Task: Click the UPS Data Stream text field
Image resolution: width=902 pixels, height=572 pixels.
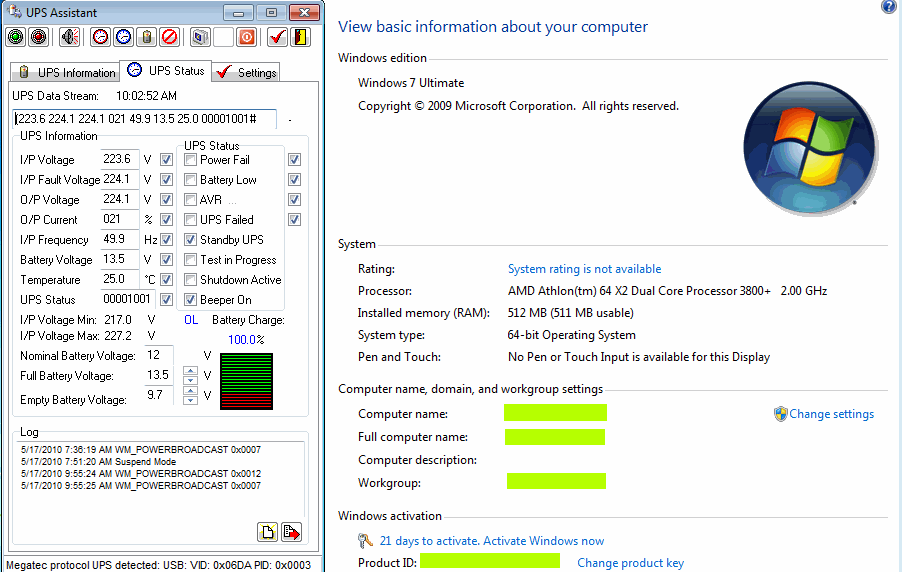Action: (x=144, y=119)
